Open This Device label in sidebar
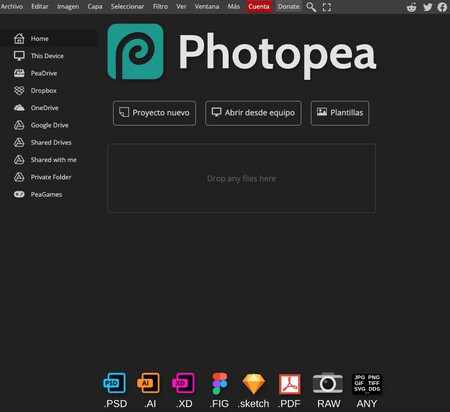The width and height of the screenshot is (450, 412). click(47, 56)
